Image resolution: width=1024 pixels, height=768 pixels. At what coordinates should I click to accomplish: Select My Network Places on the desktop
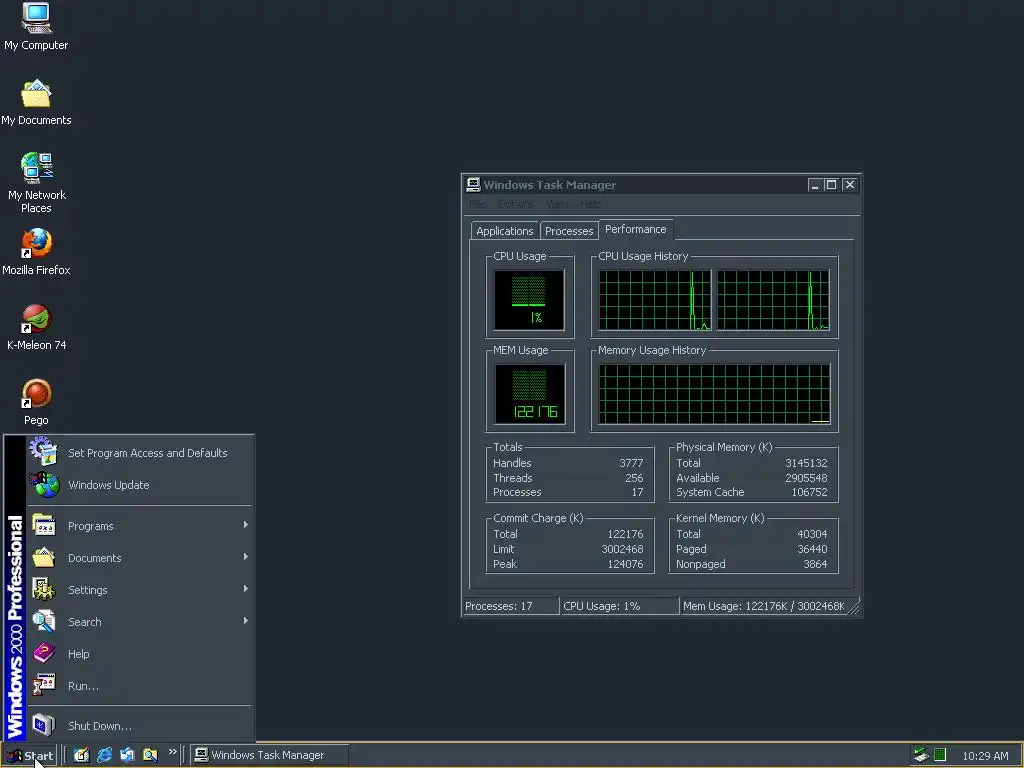pyautogui.click(x=36, y=183)
